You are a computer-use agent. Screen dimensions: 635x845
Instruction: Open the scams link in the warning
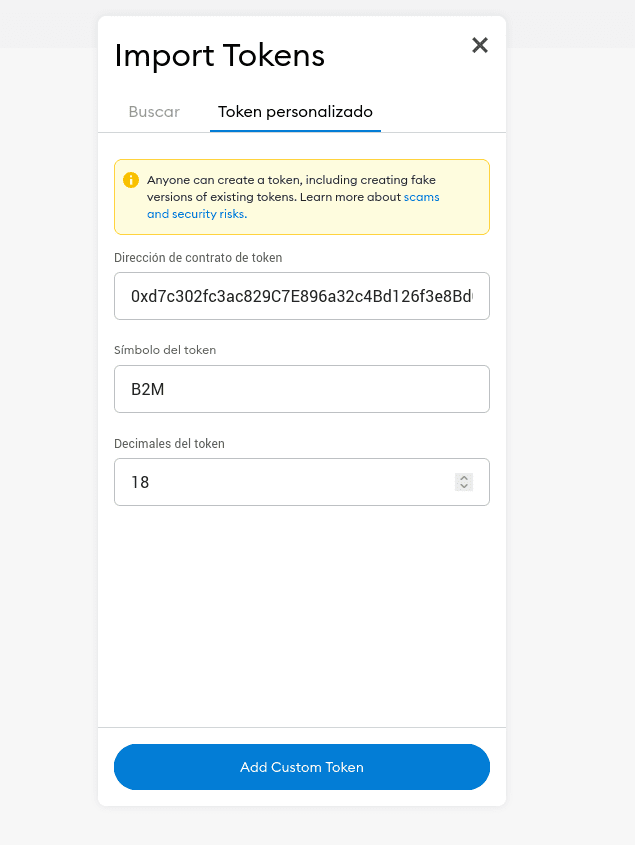[x=422, y=197]
